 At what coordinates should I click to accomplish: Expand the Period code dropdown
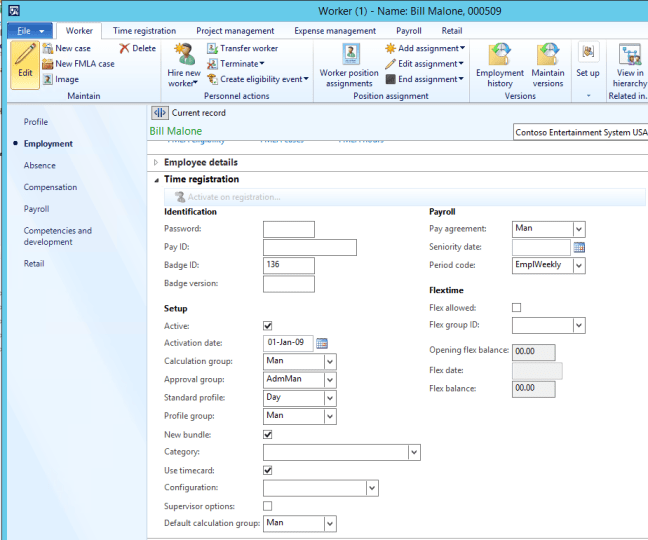click(579, 265)
